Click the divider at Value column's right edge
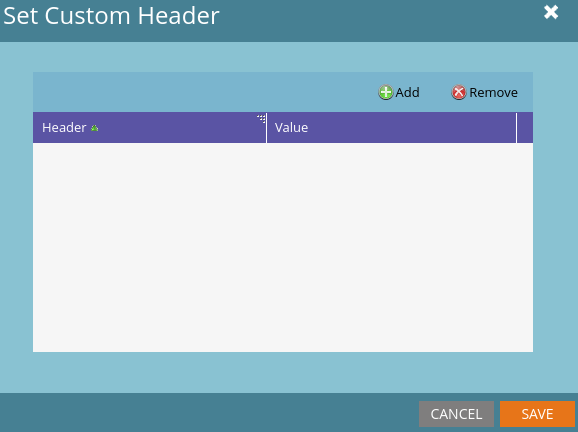The height and width of the screenshot is (432, 578). coord(516,128)
